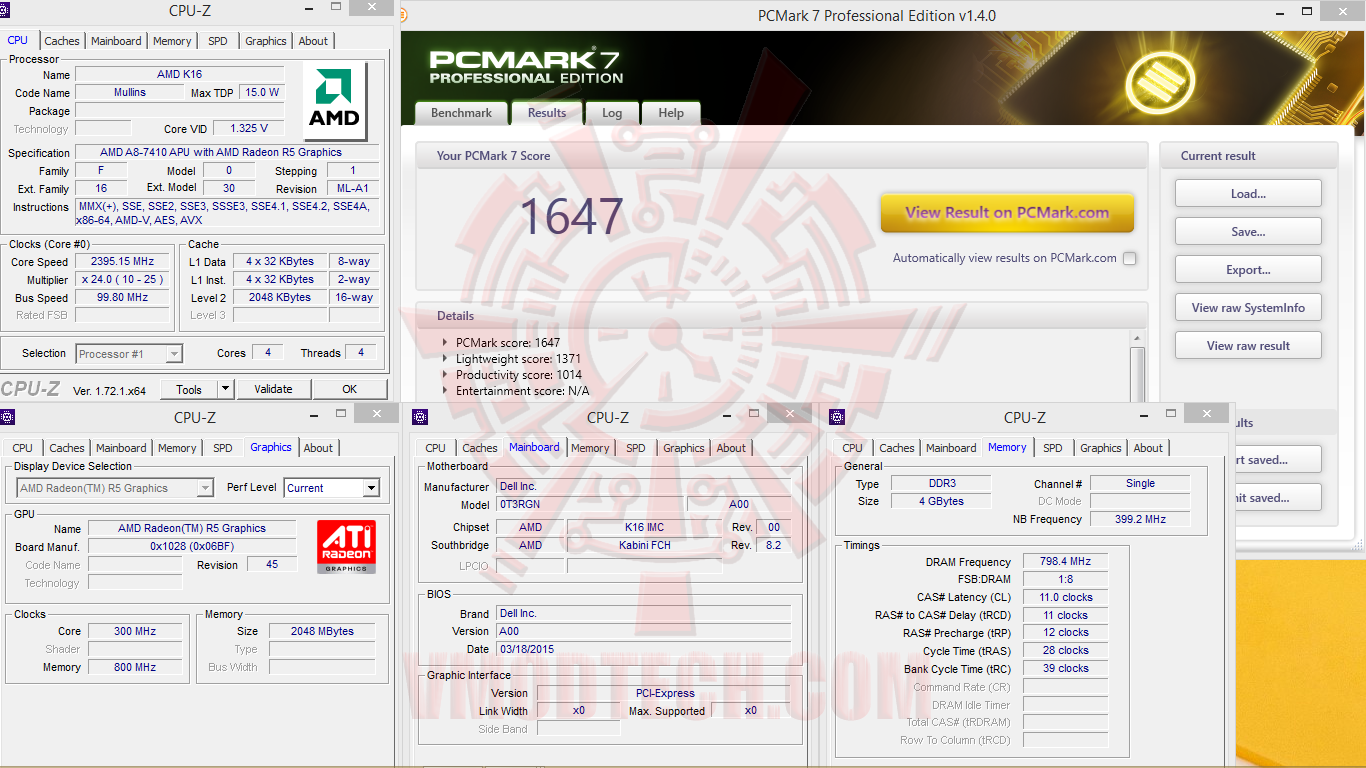Screen dimensions: 1366x768
Task: Open the Help tab in PCMark 7
Action: click(671, 113)
